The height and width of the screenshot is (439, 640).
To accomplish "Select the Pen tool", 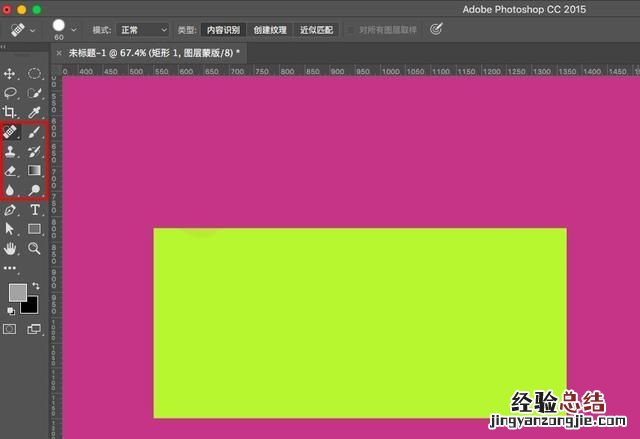I will pos(10,210).
